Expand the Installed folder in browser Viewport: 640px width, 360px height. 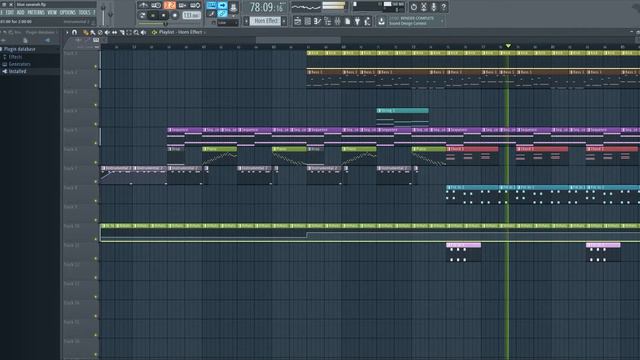click(x=14, y=71)
